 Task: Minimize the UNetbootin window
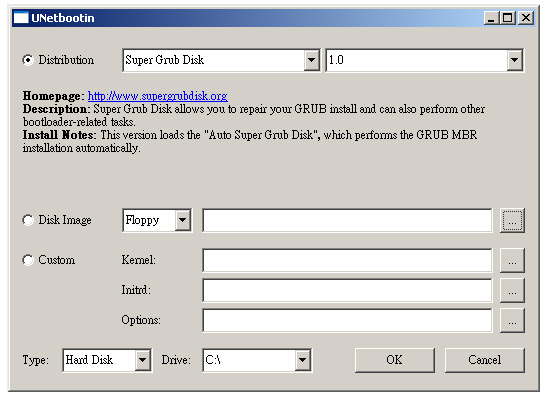click(491, 18)
